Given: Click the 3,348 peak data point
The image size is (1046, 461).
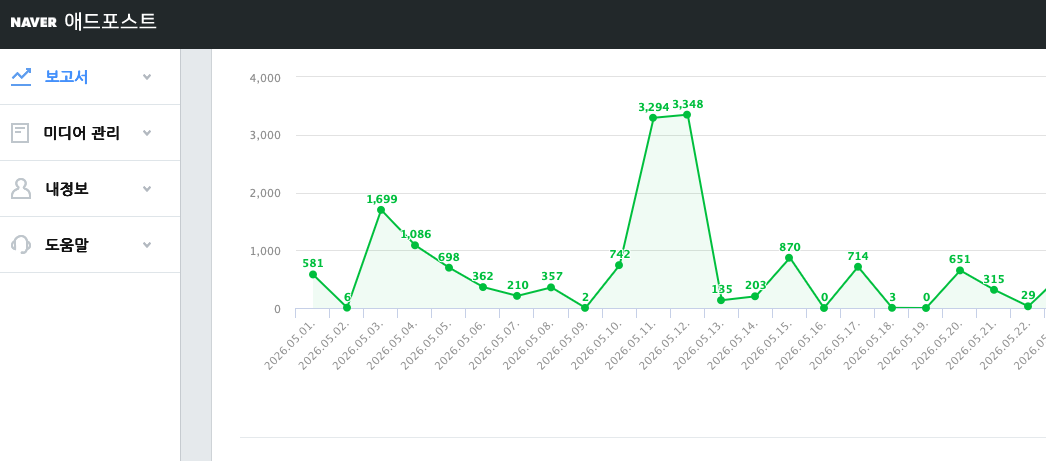Looking at the screenshot, I should (687, 115).
